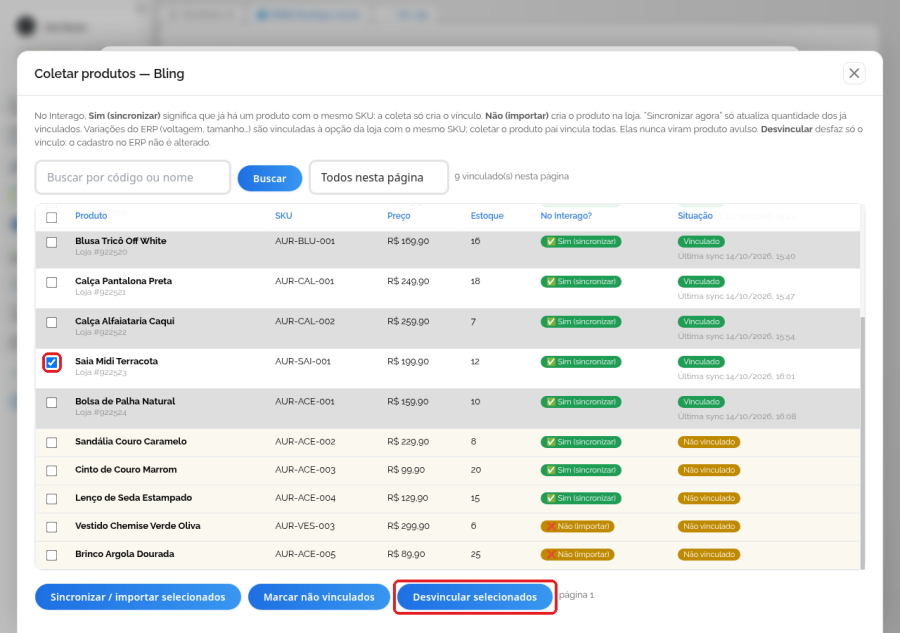Open the 'Todos nesta página' dropdown
Image resolution: width=900 pixels, height=633 pixels.
(x=379, y=177)
